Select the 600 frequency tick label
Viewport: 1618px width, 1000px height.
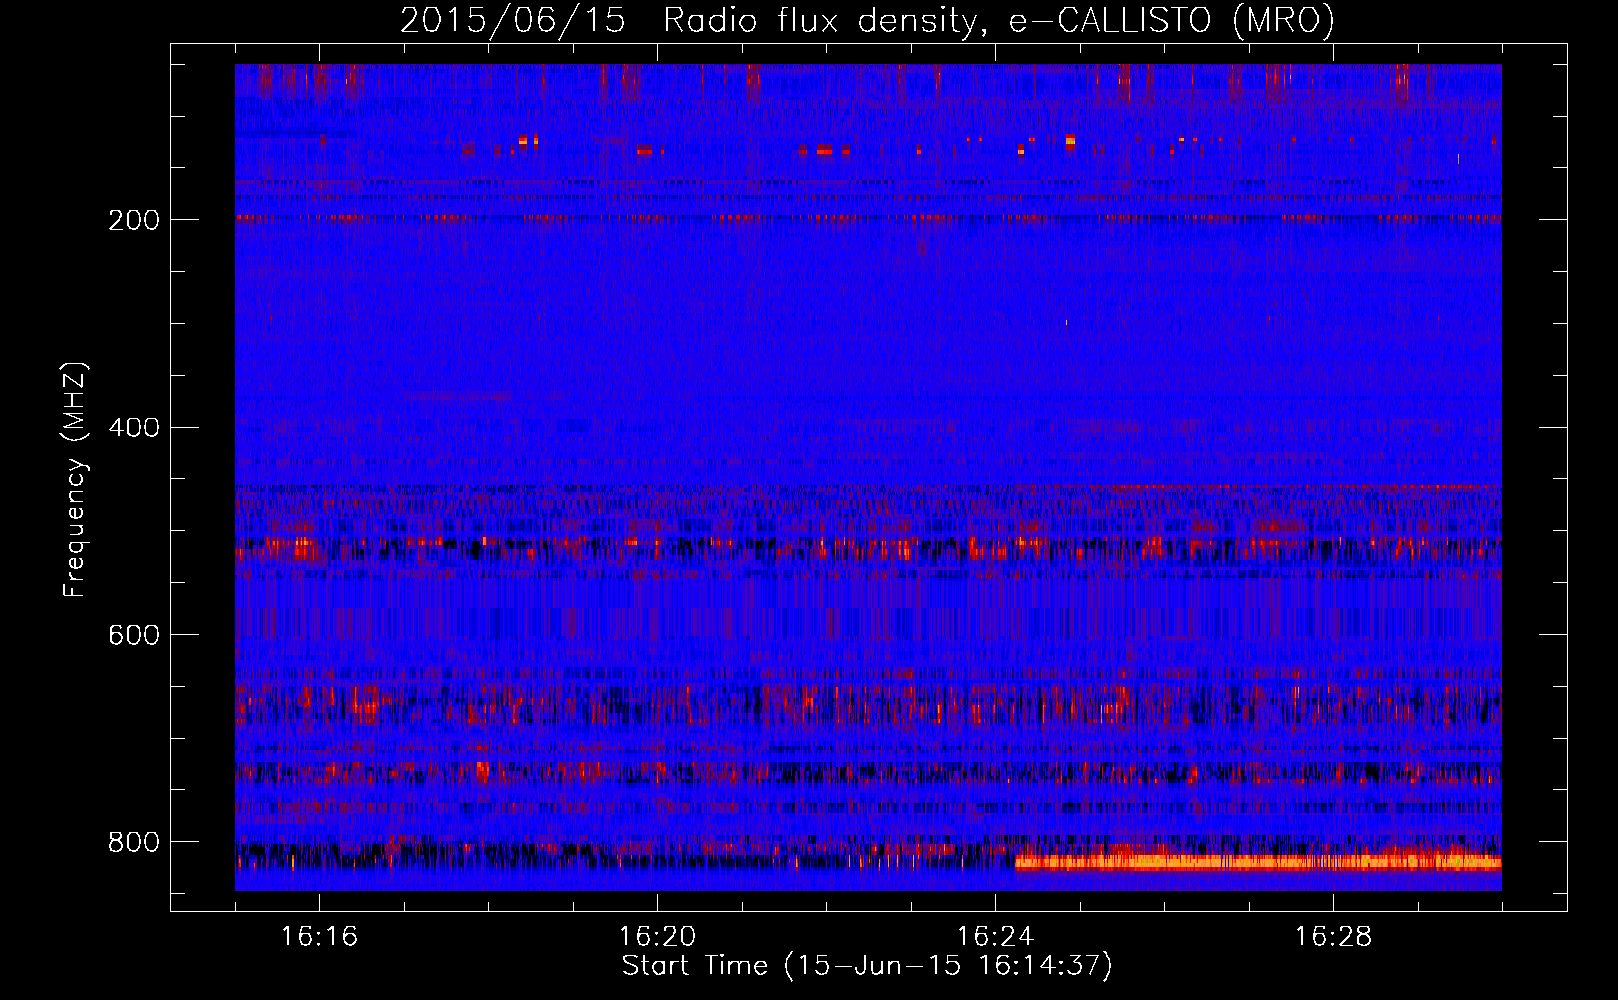pos(134,635)
